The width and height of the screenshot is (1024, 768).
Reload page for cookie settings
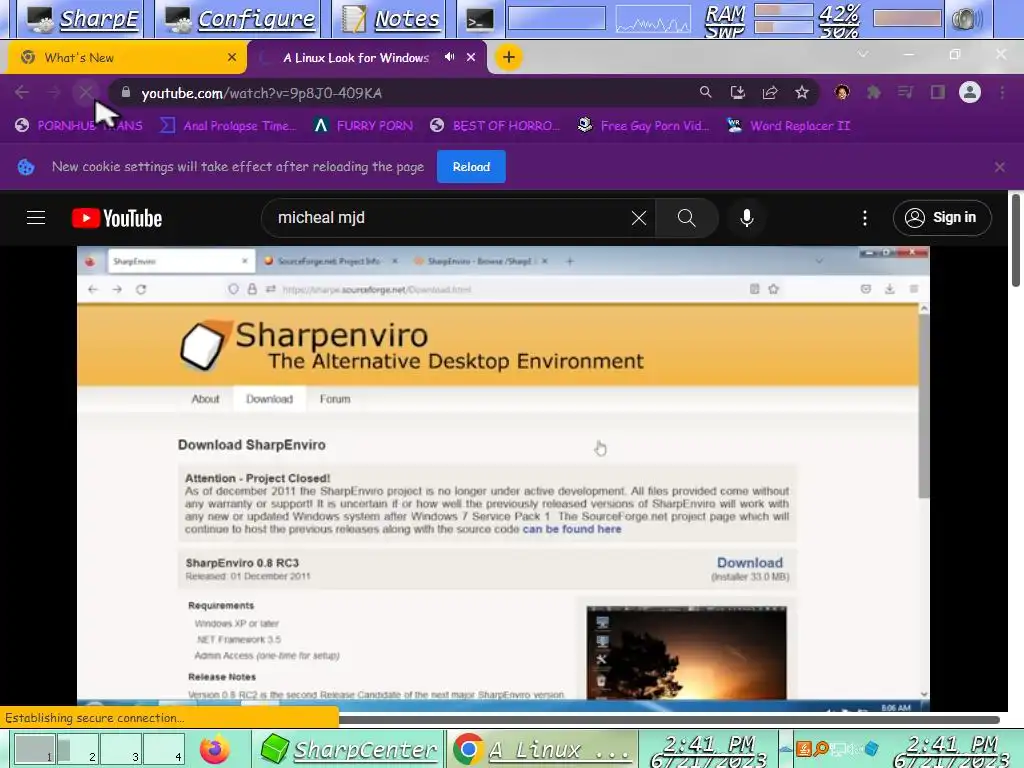(471, 167)
